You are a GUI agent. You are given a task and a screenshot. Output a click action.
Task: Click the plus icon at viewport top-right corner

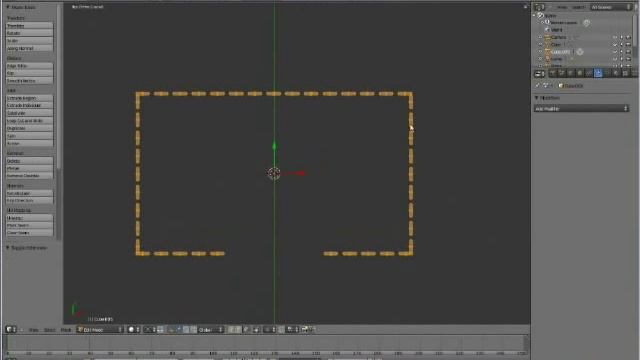tap(525, 7)
